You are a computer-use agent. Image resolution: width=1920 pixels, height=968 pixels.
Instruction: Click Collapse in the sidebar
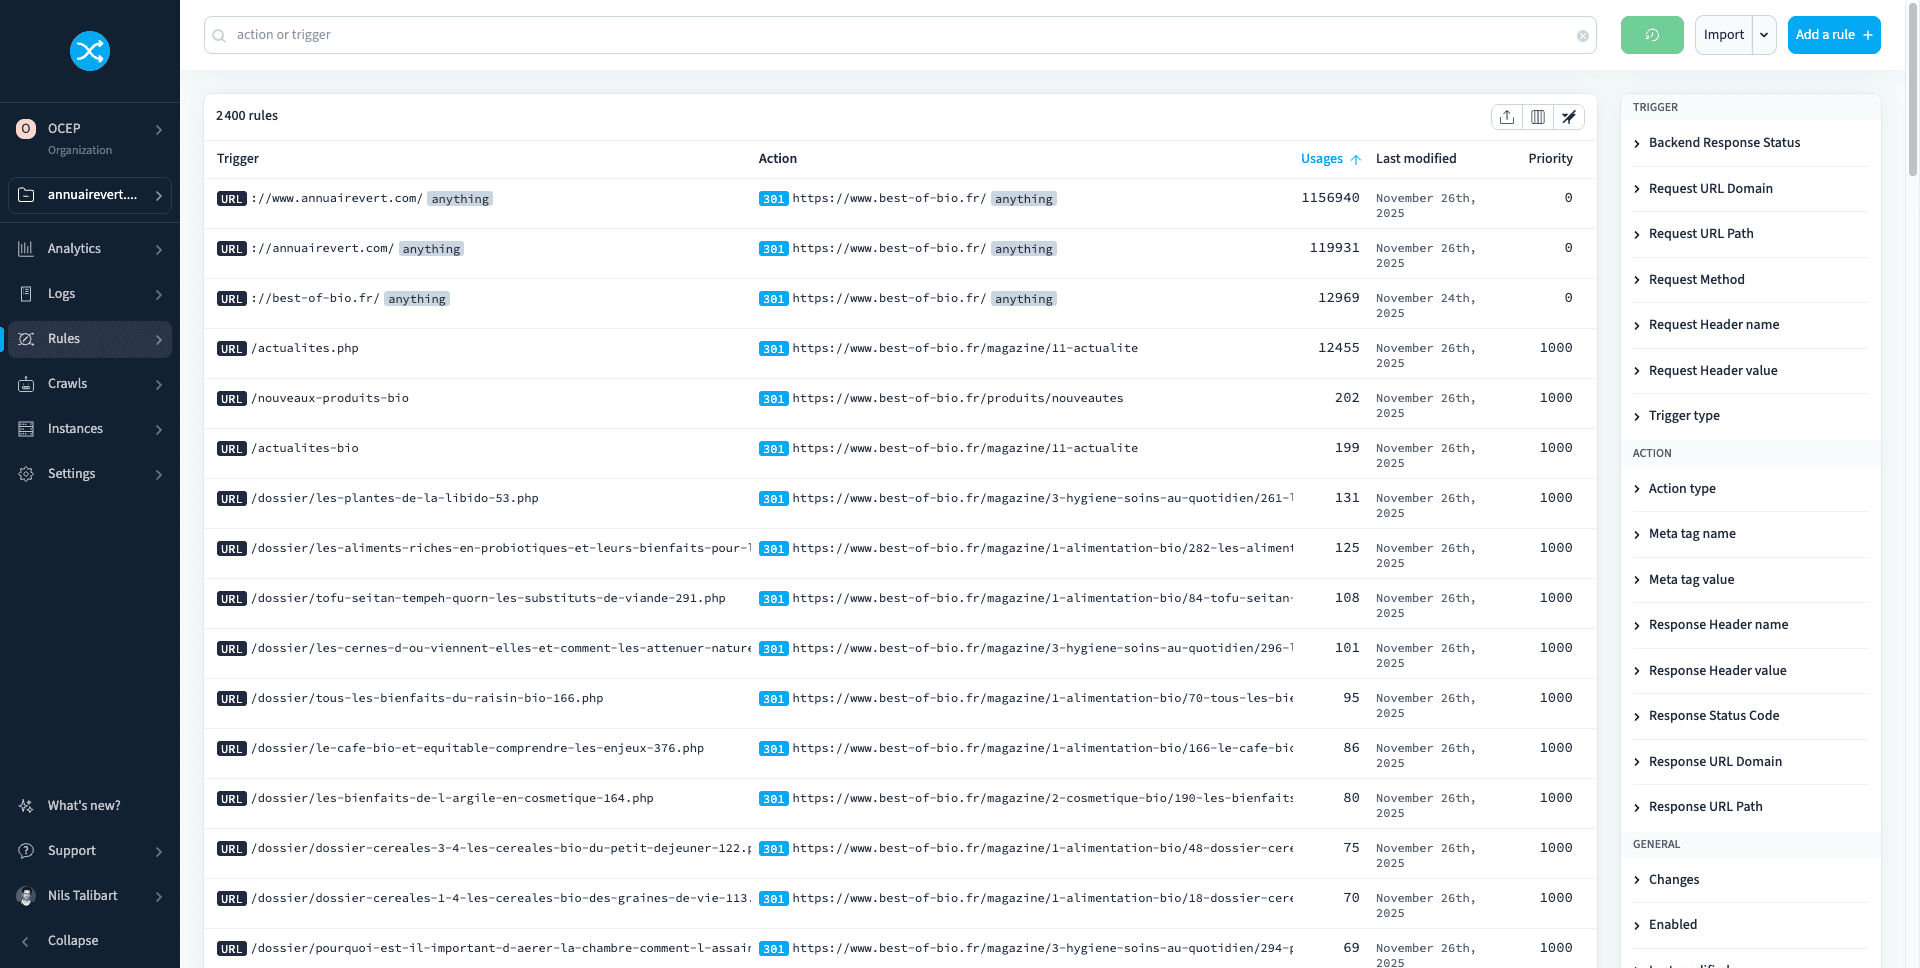point(73,941)
